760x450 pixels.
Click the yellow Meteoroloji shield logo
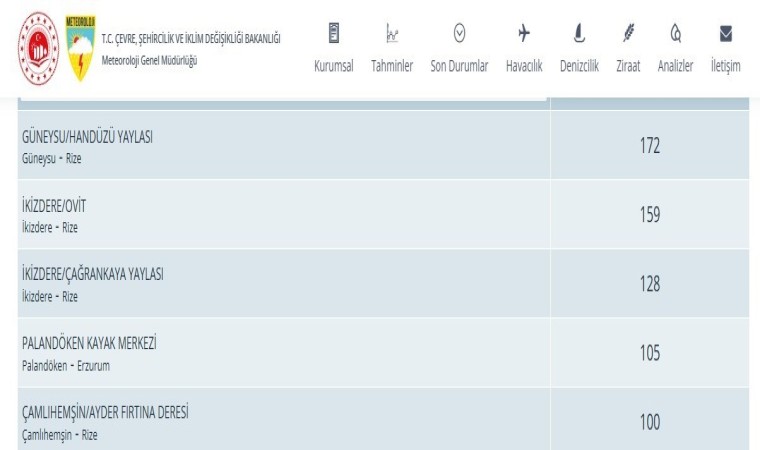pos(80,47)
